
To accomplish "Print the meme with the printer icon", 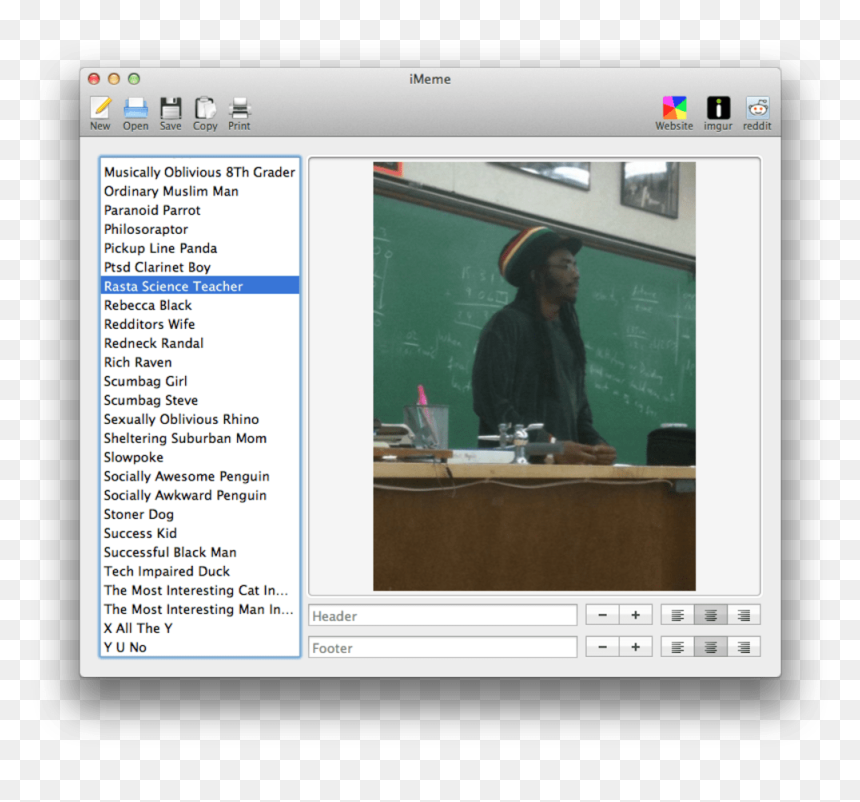I will 240,108.
